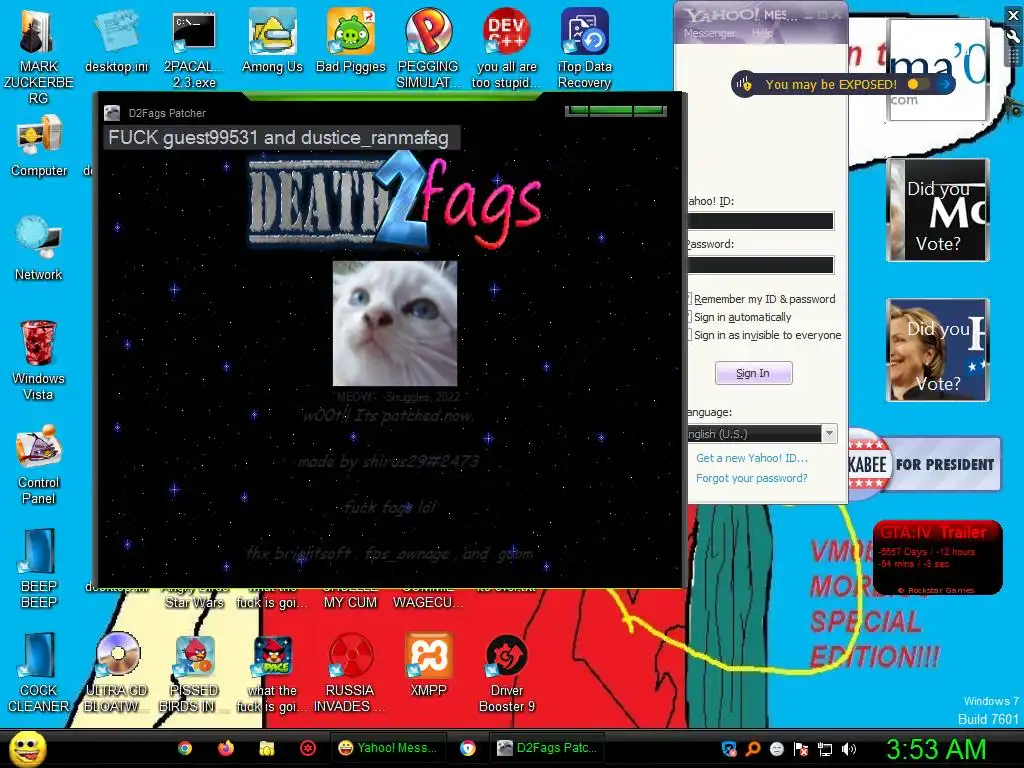Image resolution: width=1024 pixels, height=768 pixels.
Task: Open the BEEP BEEP desktop icon
Action: [39, 568]
